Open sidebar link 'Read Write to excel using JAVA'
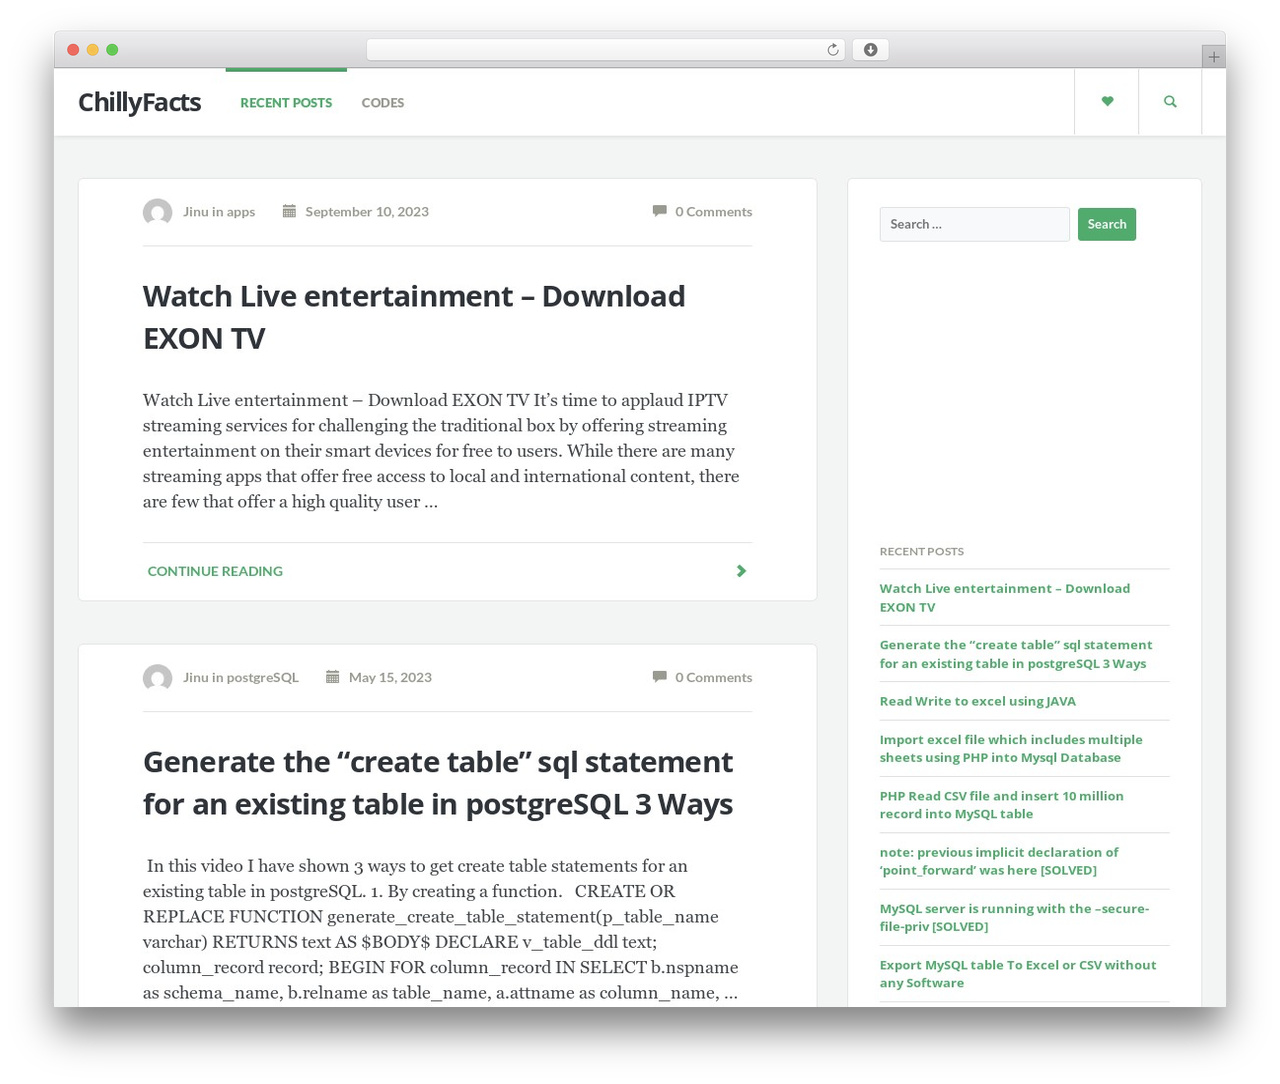Image resolution: width=1280 pixels, height=1084 pixels. (978, 701)
